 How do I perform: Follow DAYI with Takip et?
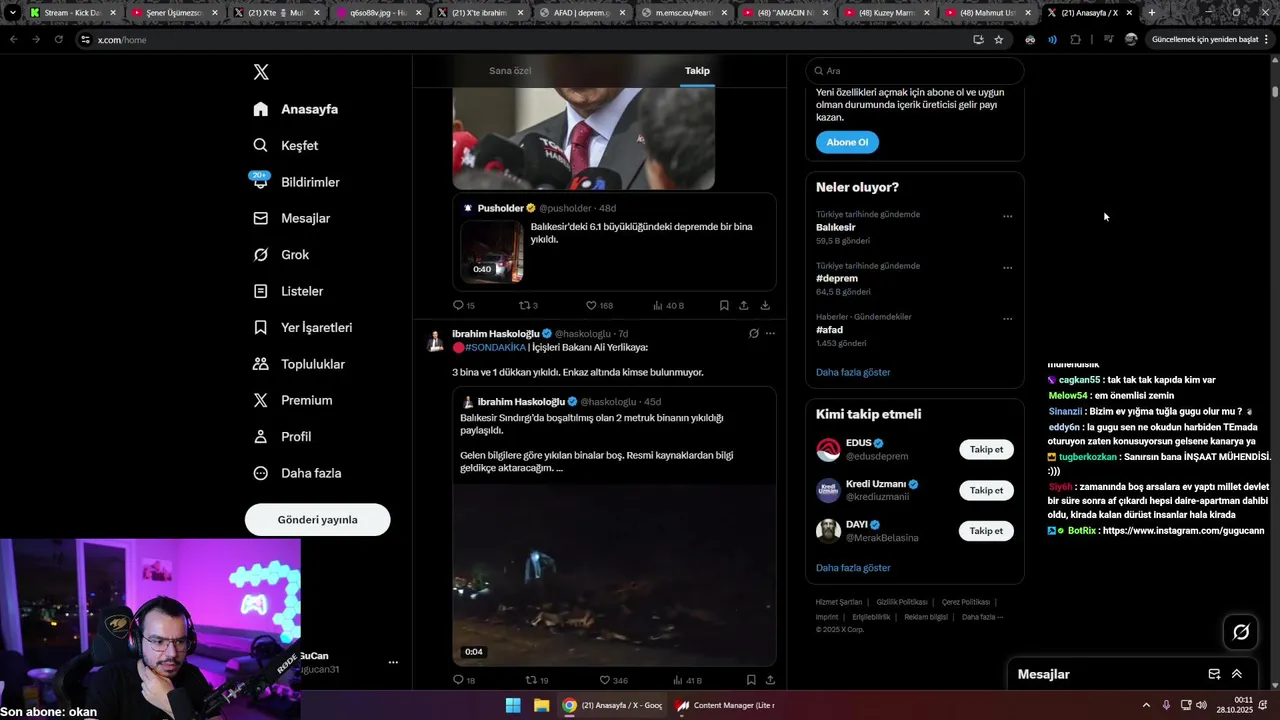pos(986,531)
